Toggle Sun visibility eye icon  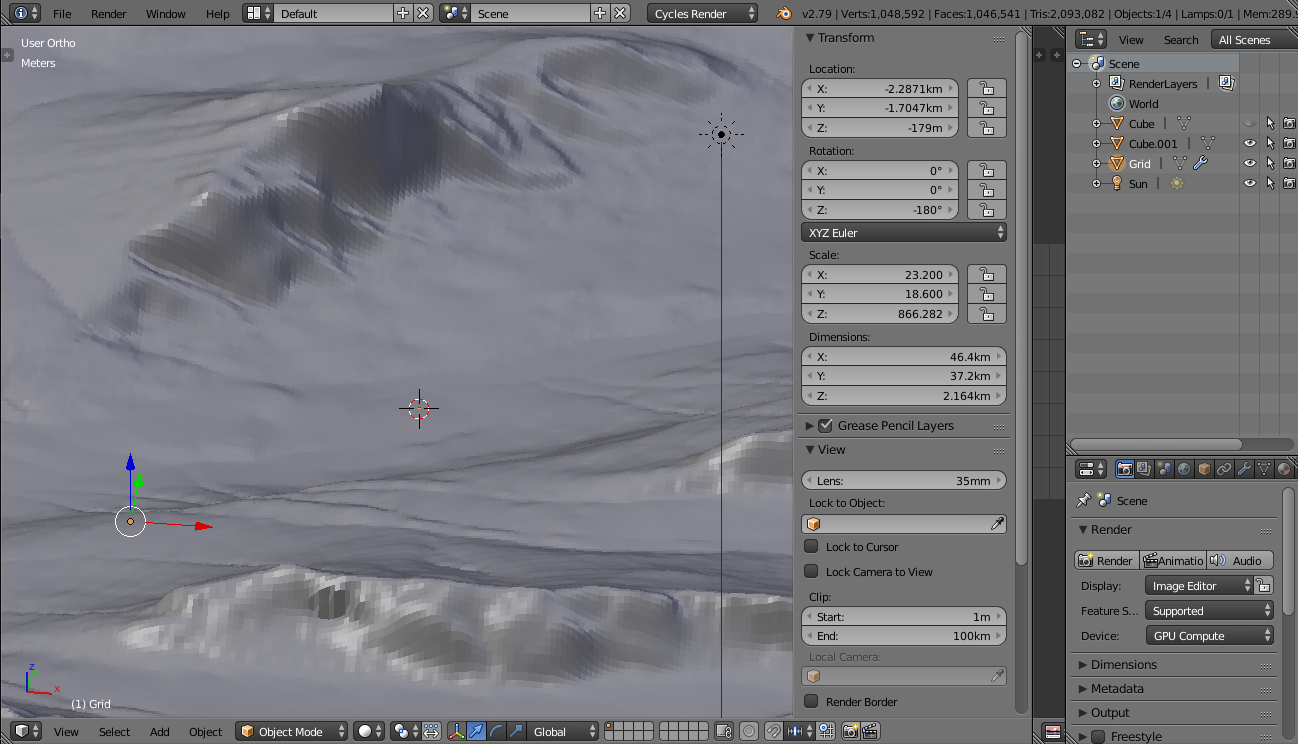[1250, 183]
